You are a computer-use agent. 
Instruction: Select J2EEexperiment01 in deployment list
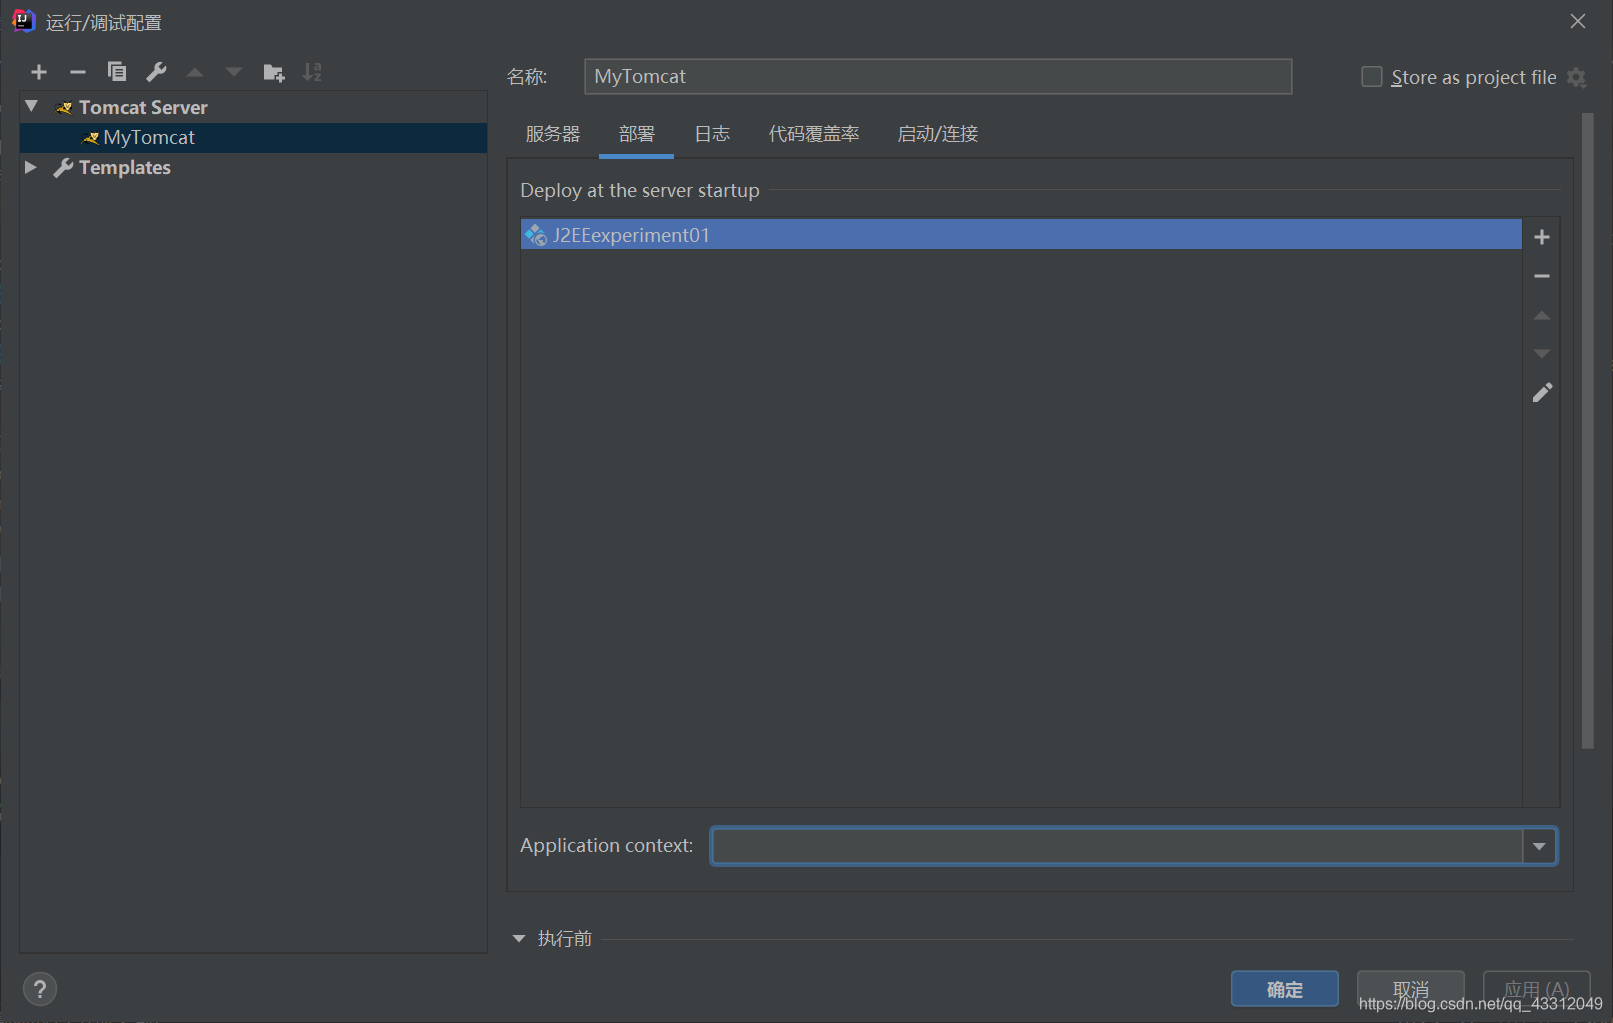[1021, 234]
